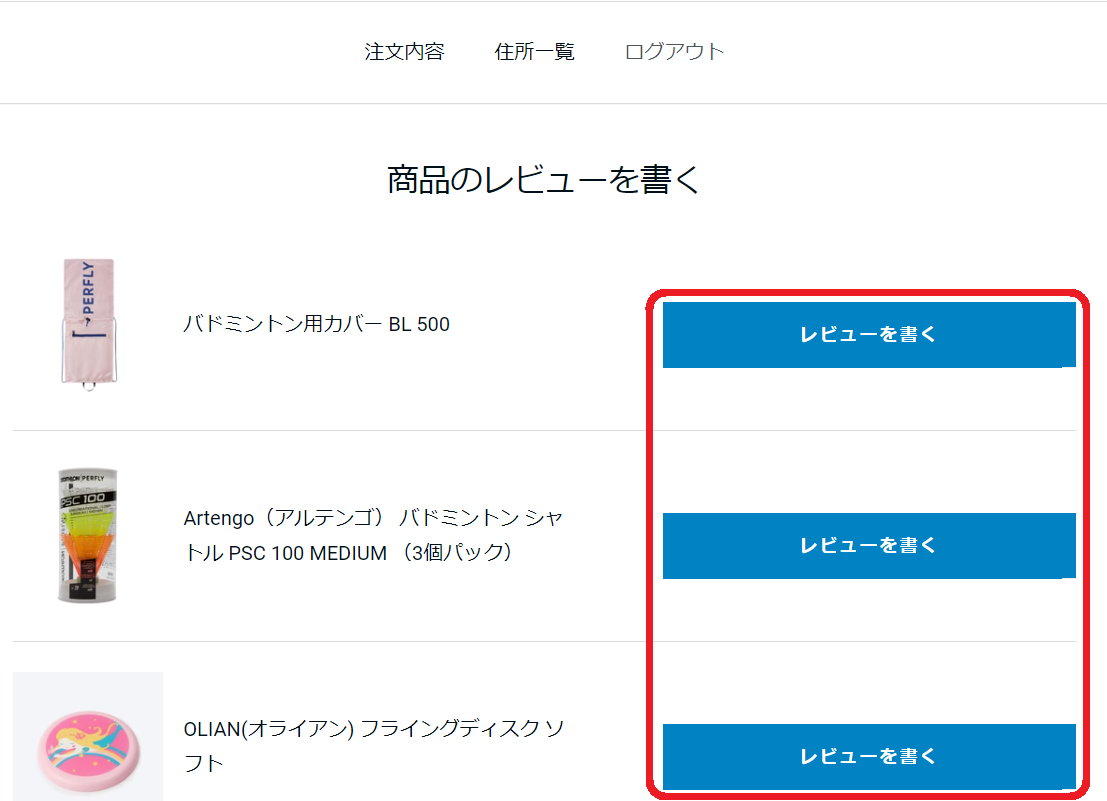1107x801 pixels.
Task: Open the pink flying disc thumbnail
Action: pyautogui.click(x=88, y=737)
